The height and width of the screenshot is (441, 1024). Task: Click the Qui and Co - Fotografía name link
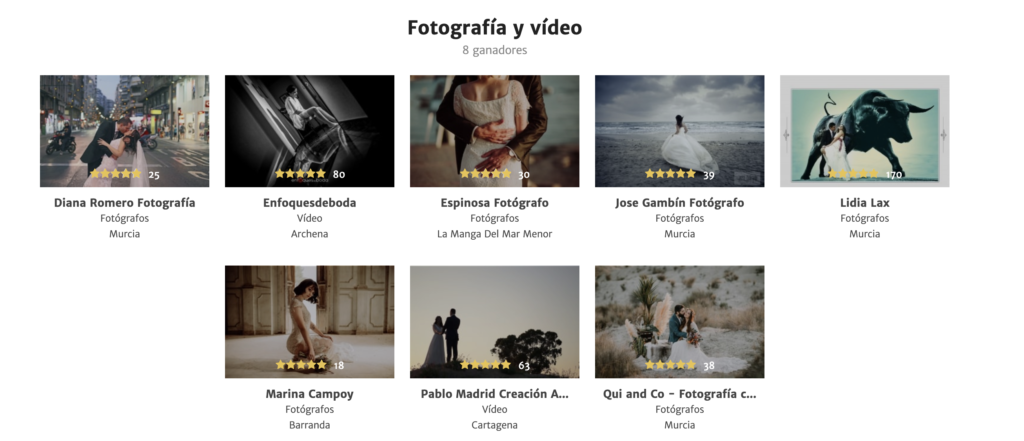679,394
